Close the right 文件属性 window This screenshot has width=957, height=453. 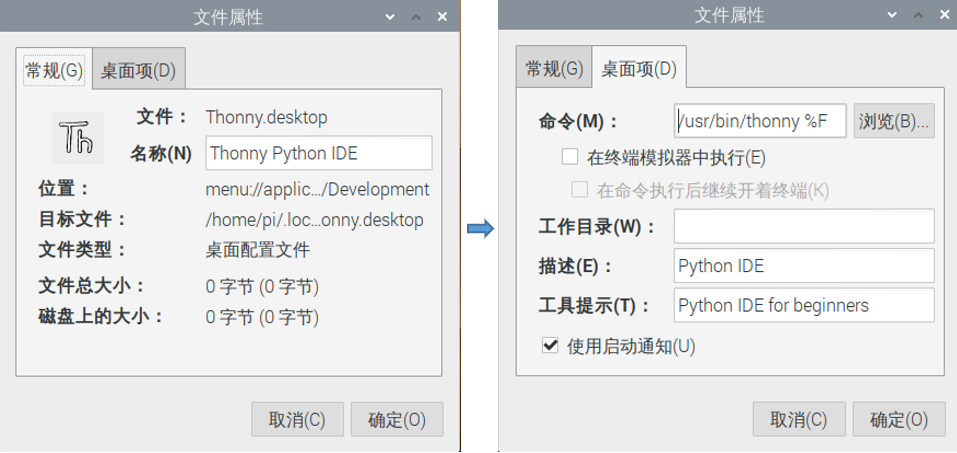(x=944, y=16)
